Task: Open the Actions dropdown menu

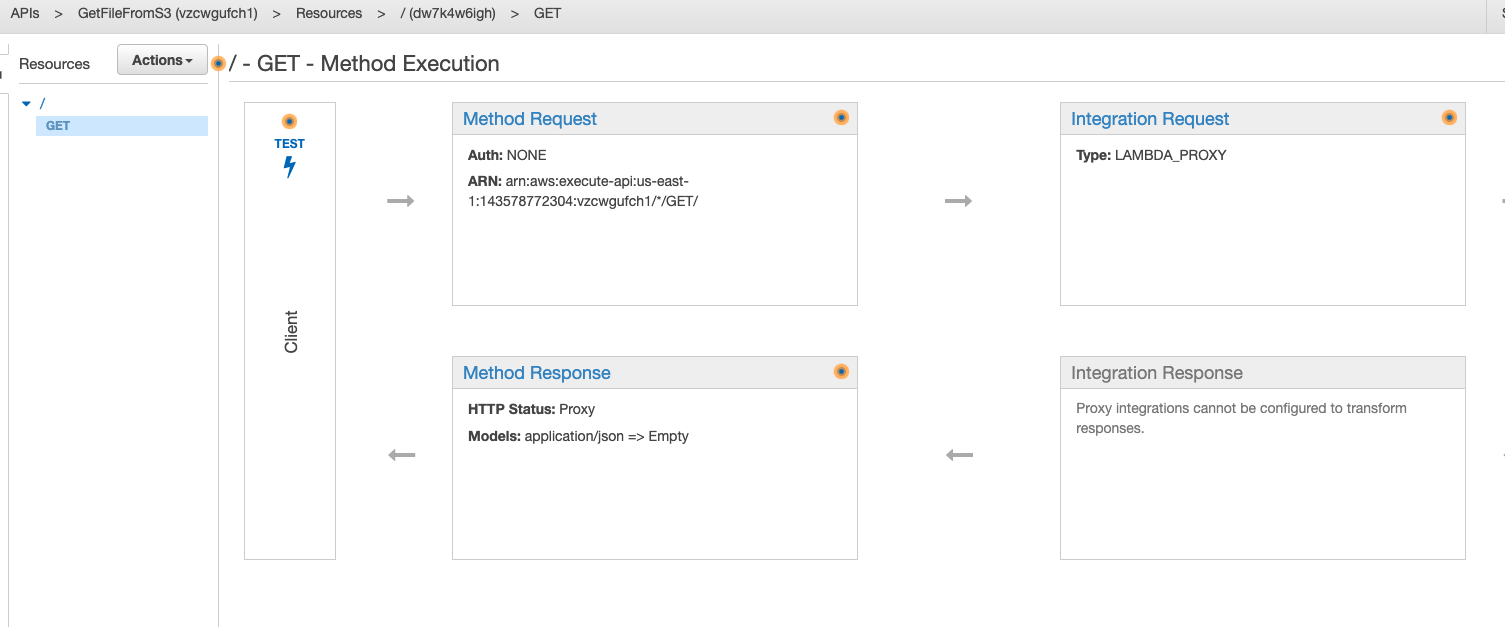Action: [162, 60]
